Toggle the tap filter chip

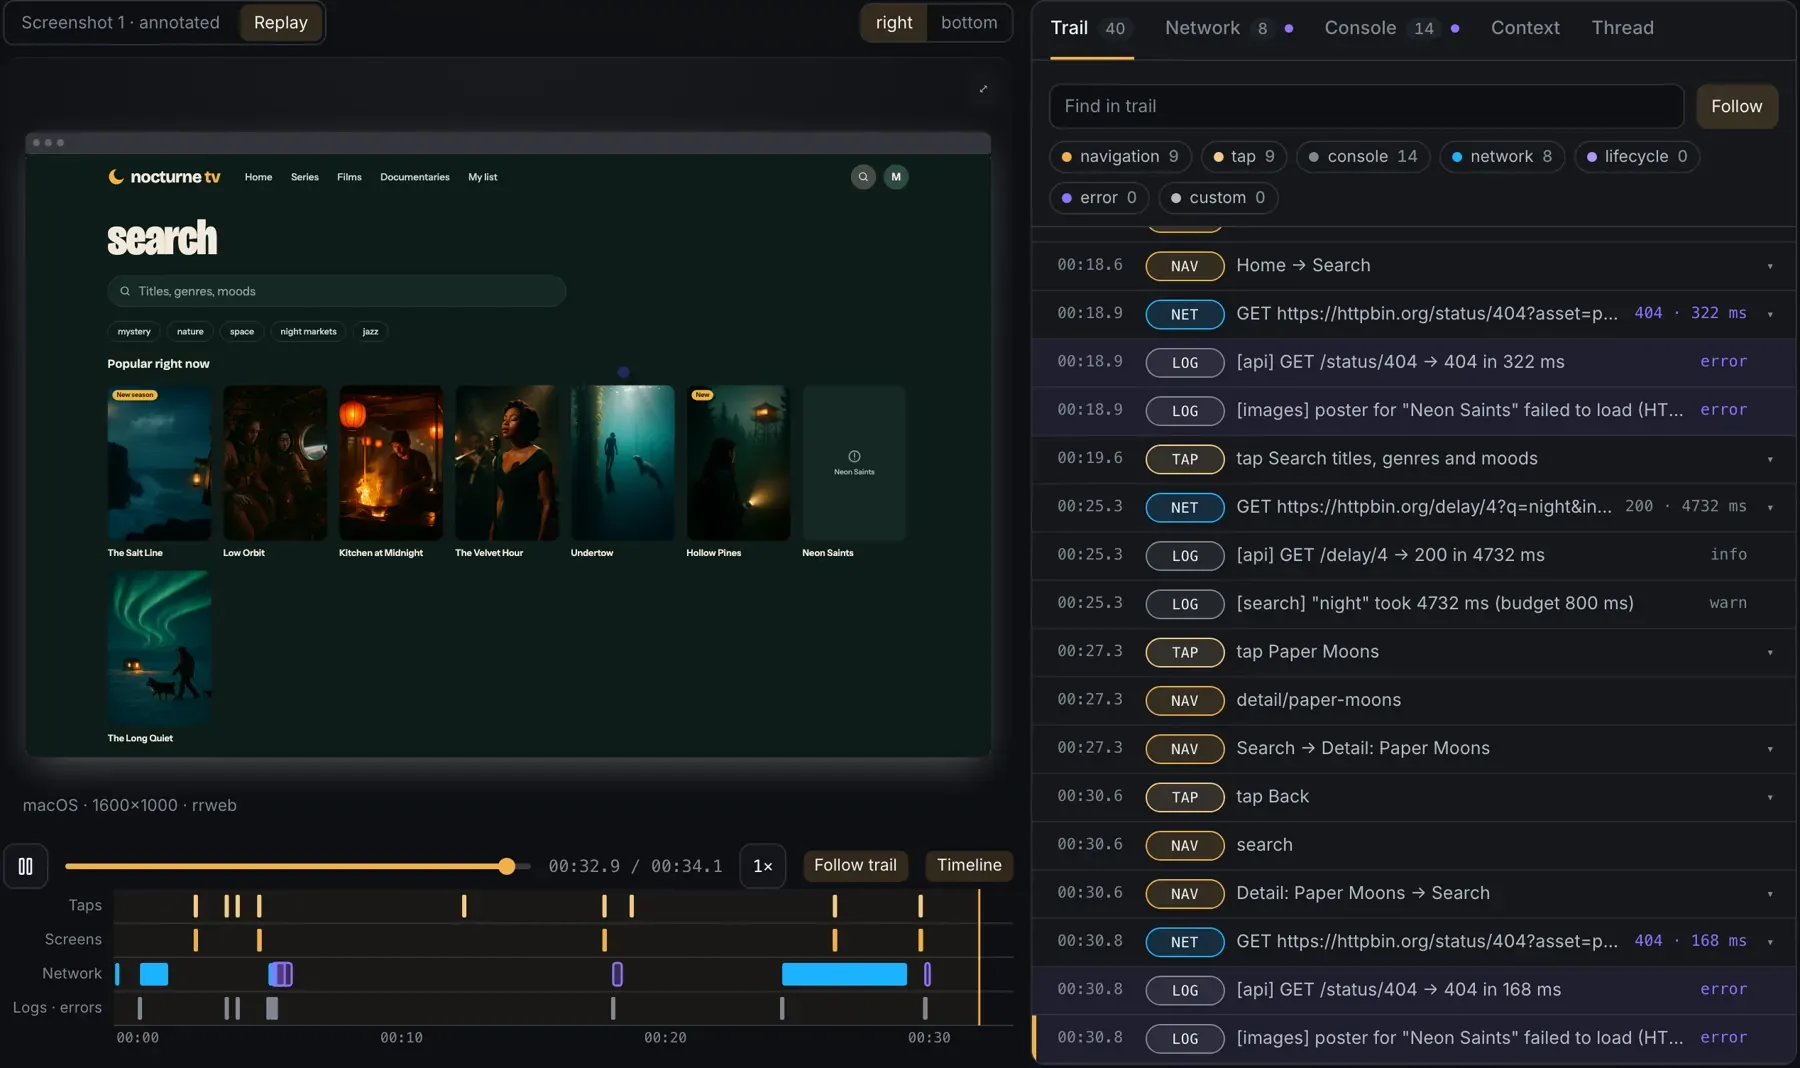coord(1244,156)
